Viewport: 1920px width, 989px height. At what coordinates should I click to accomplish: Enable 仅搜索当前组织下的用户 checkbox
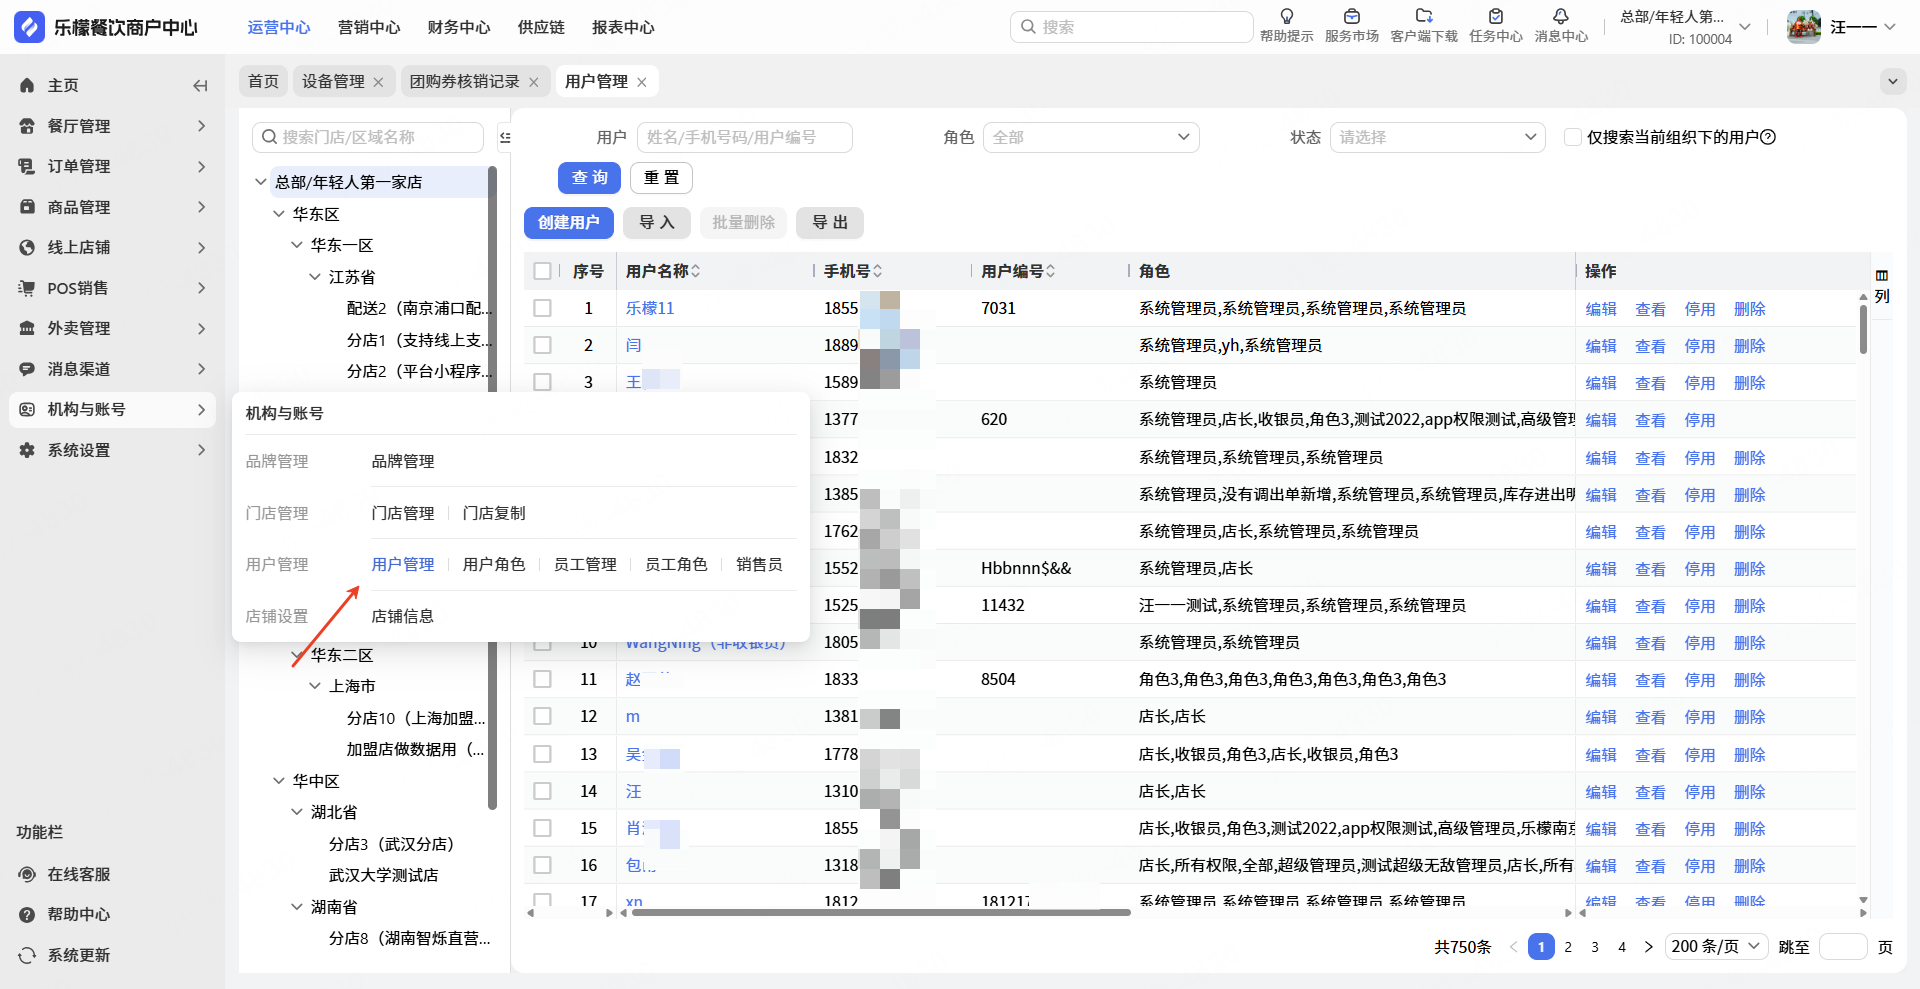(x=1572, y=137)
